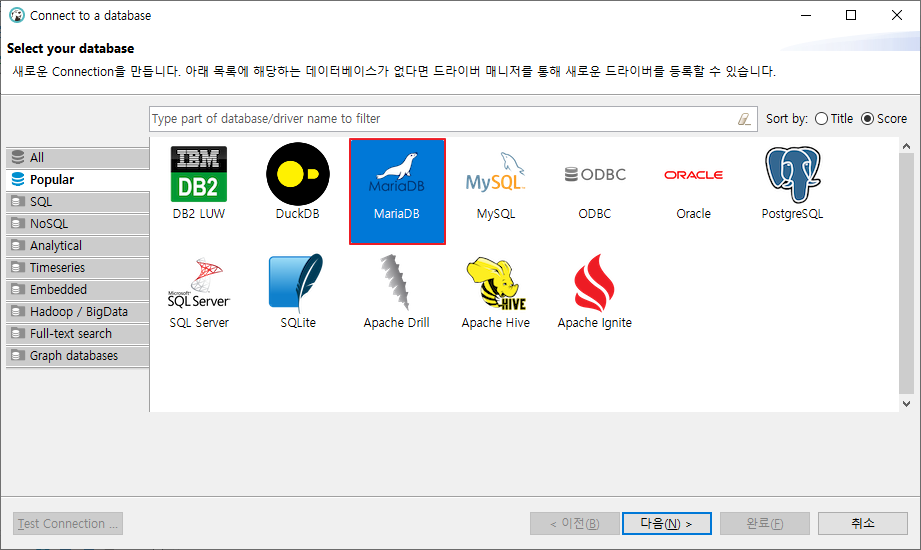Switch to the NoSQL category

pos(78,224)
